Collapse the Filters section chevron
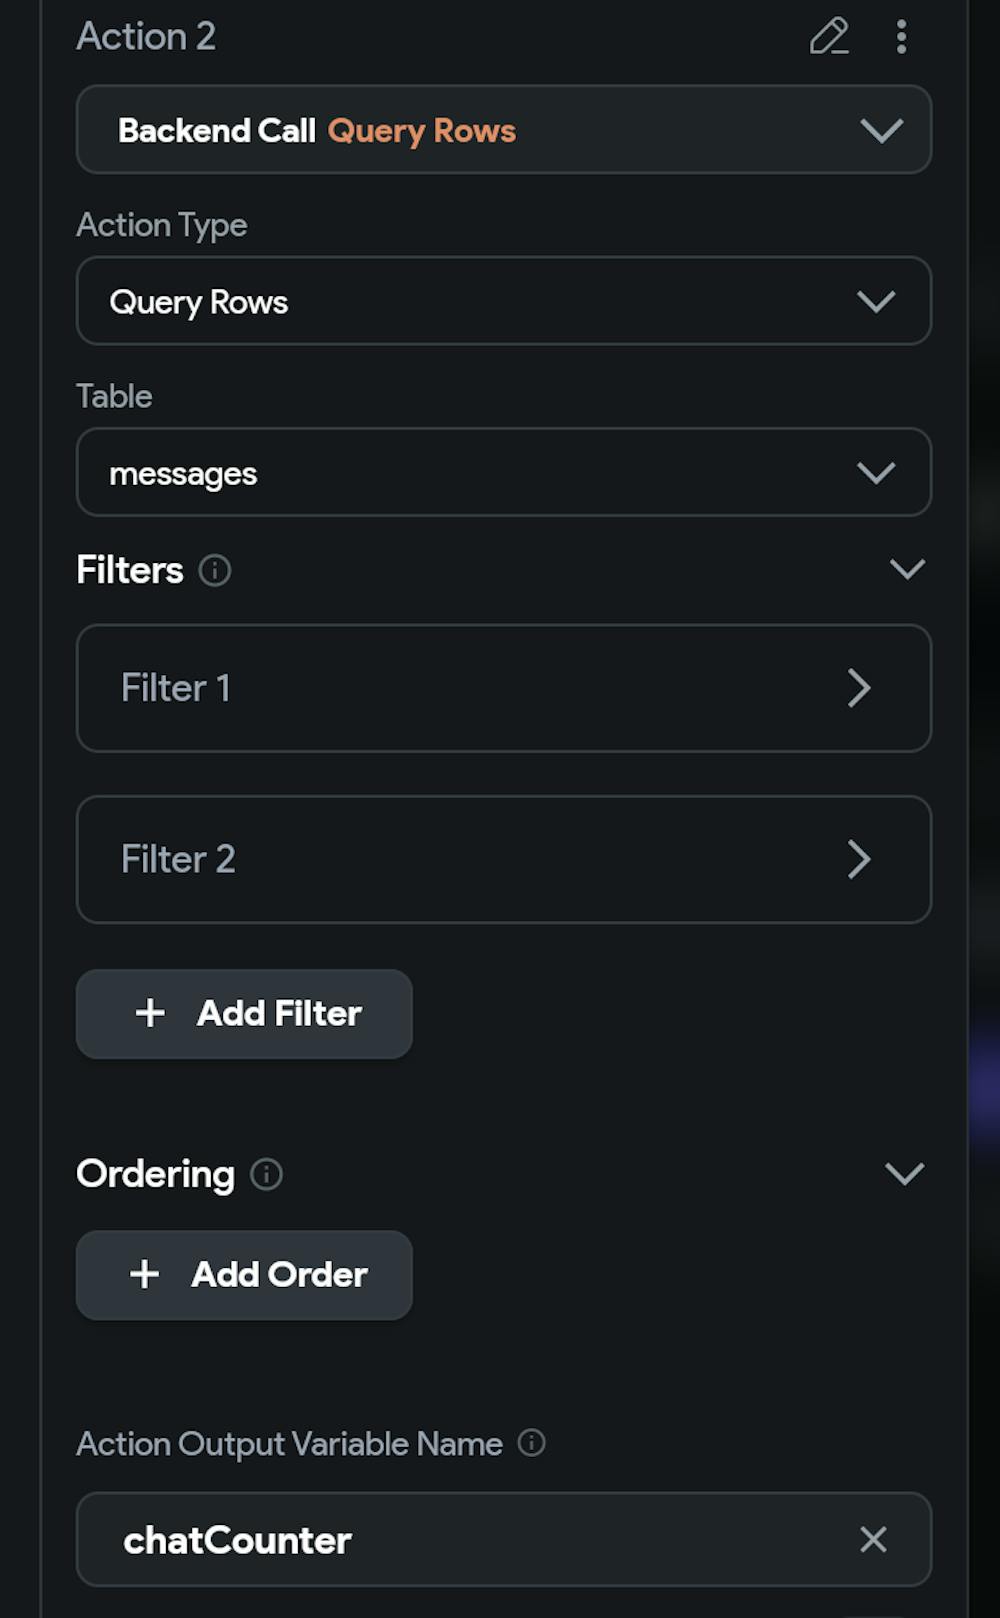Image resolution: width=1000 pixels, height=1618 pixels. [906, 569]
